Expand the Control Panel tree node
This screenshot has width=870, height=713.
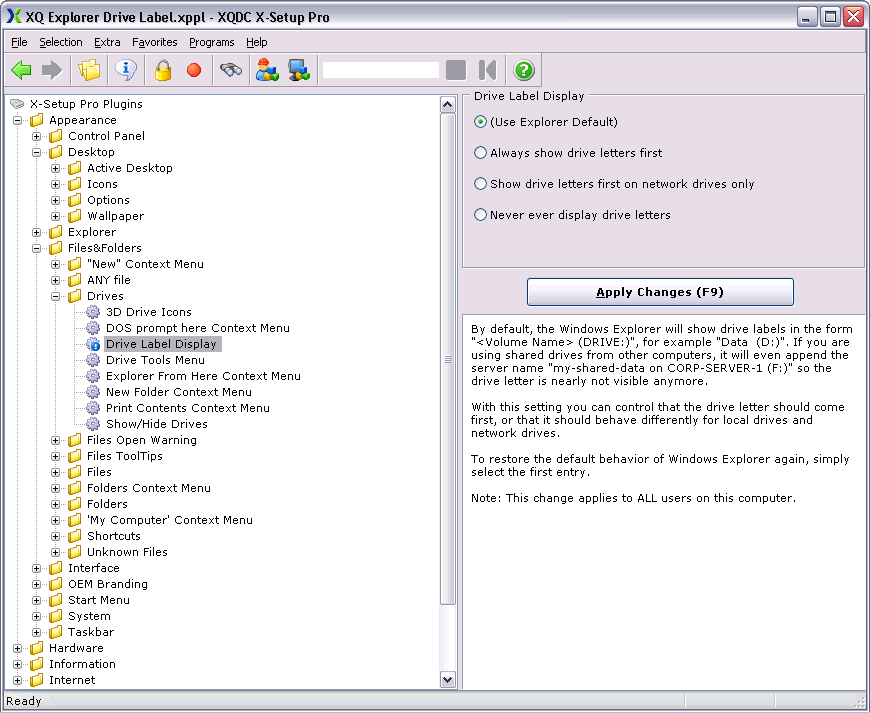37,136
